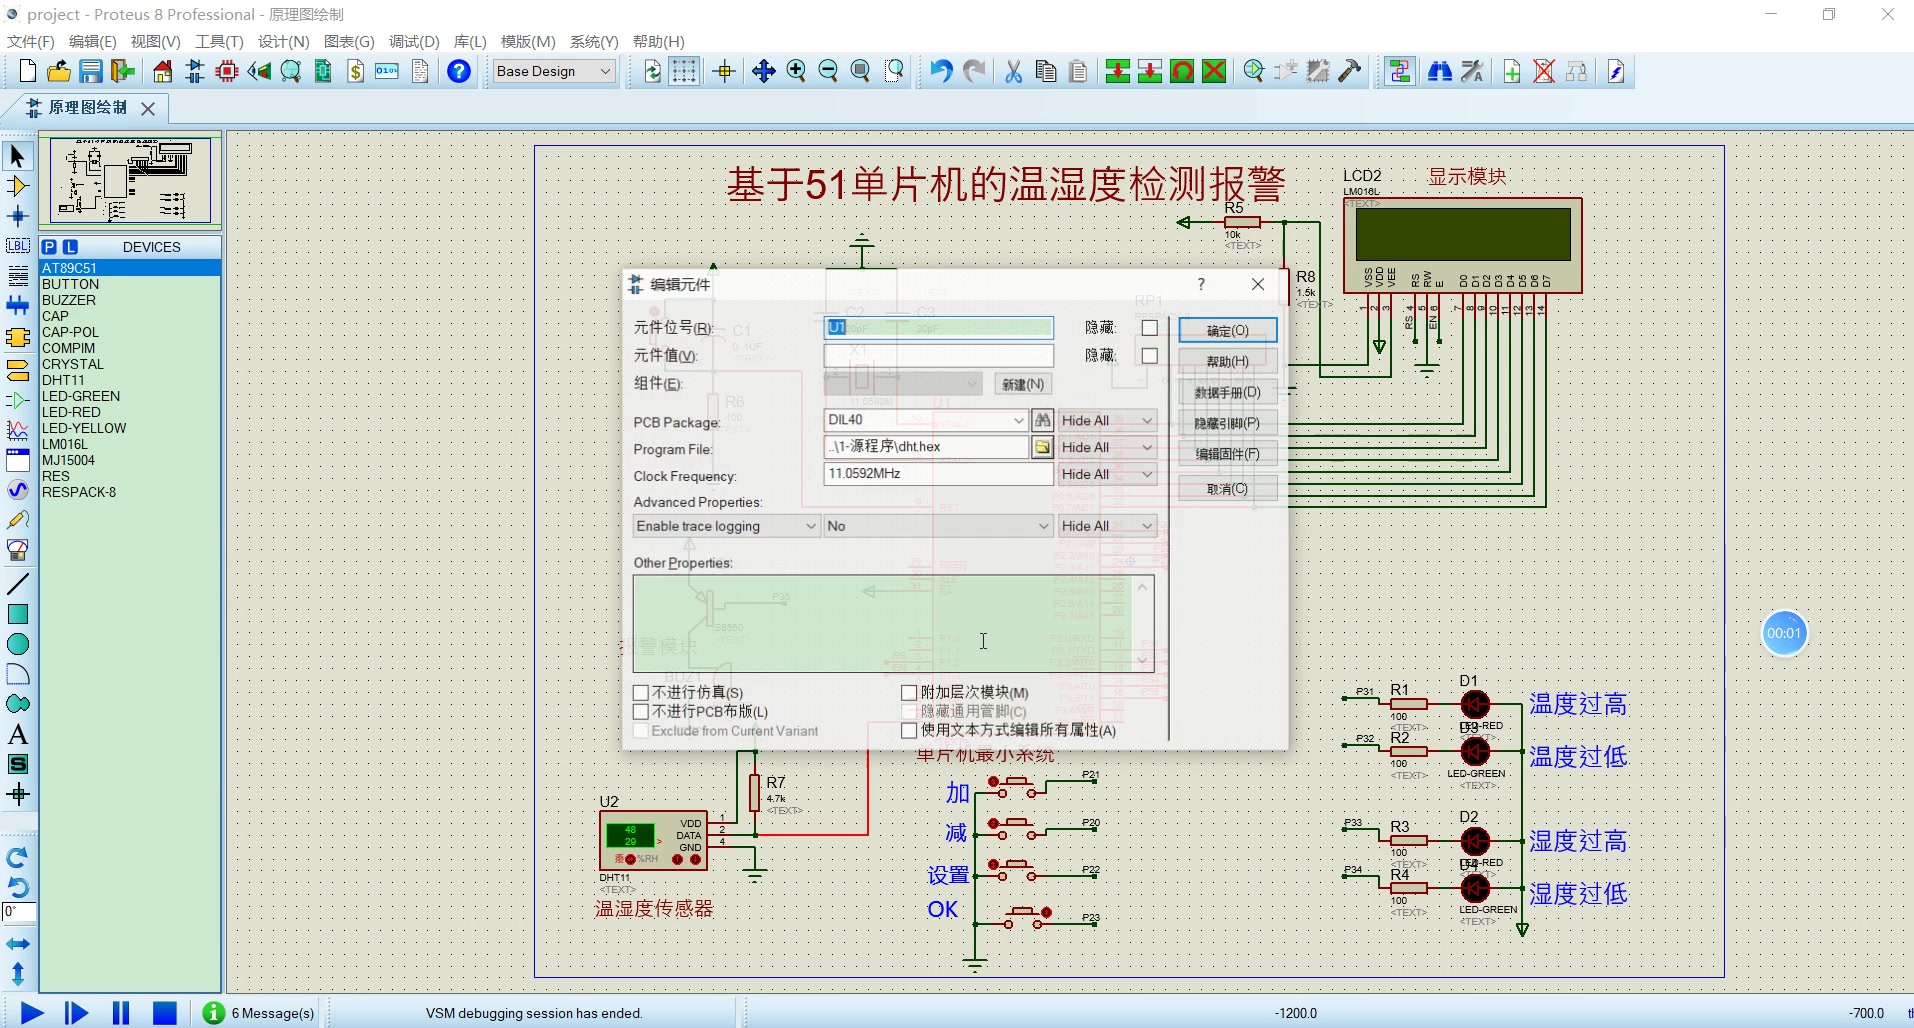The height and width of the screenshot is (1028, 1914).
Task: Toggle hidden checkbox for 元件位号
Action: [1150, 328]
